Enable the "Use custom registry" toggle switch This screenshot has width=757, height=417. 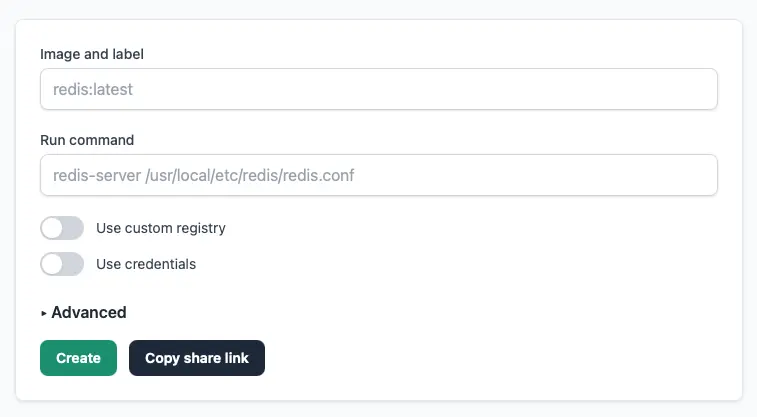click(62, 228)
